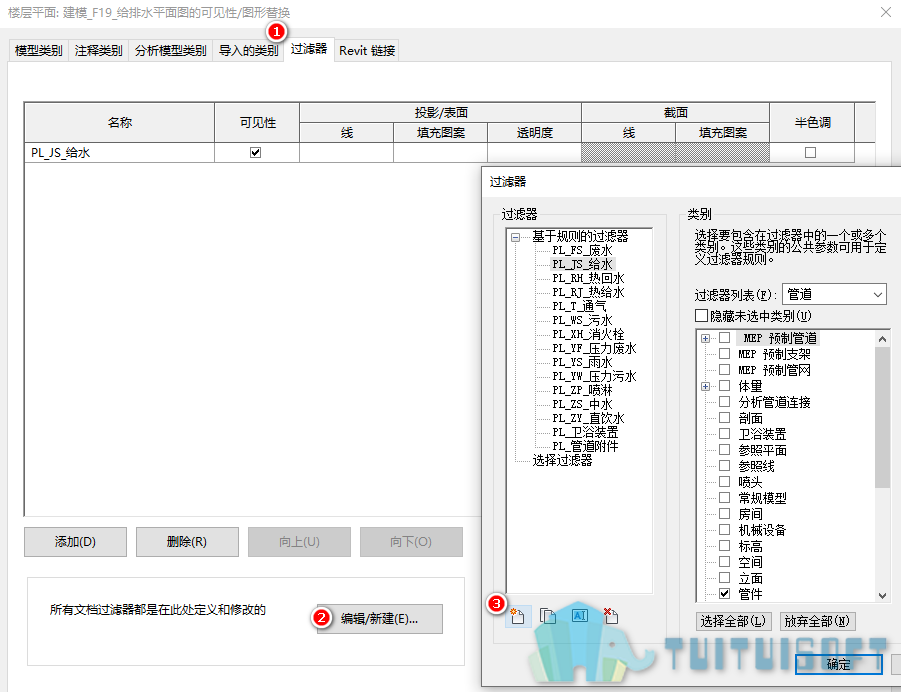
Task: Click the 添加(D) button
Action: point(75,541)
